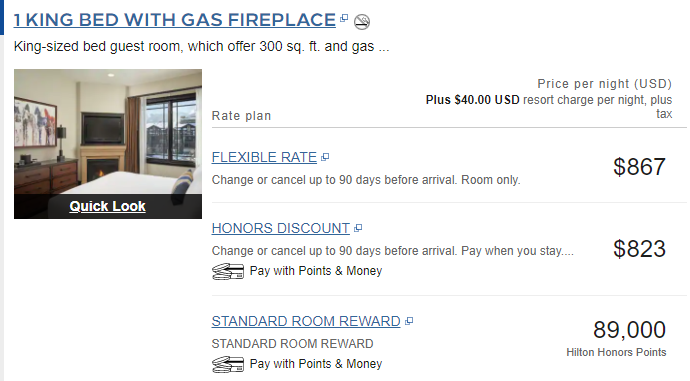Viewport: 690px width, 381px height.
Task: Click the pop-out icon next to Standard Room Reward
Action: 409,321
